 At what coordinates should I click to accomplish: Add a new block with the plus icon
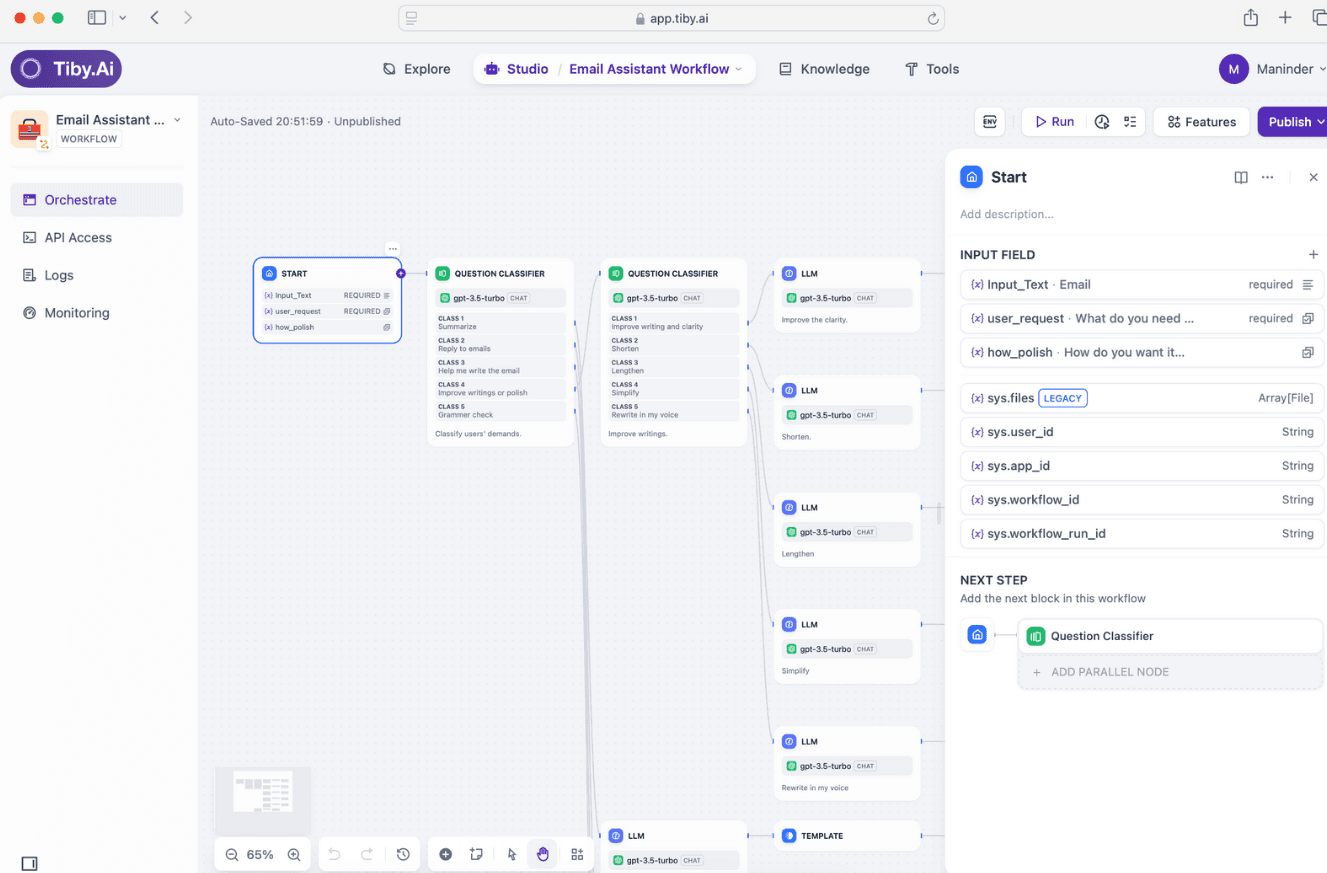[446, 854]
